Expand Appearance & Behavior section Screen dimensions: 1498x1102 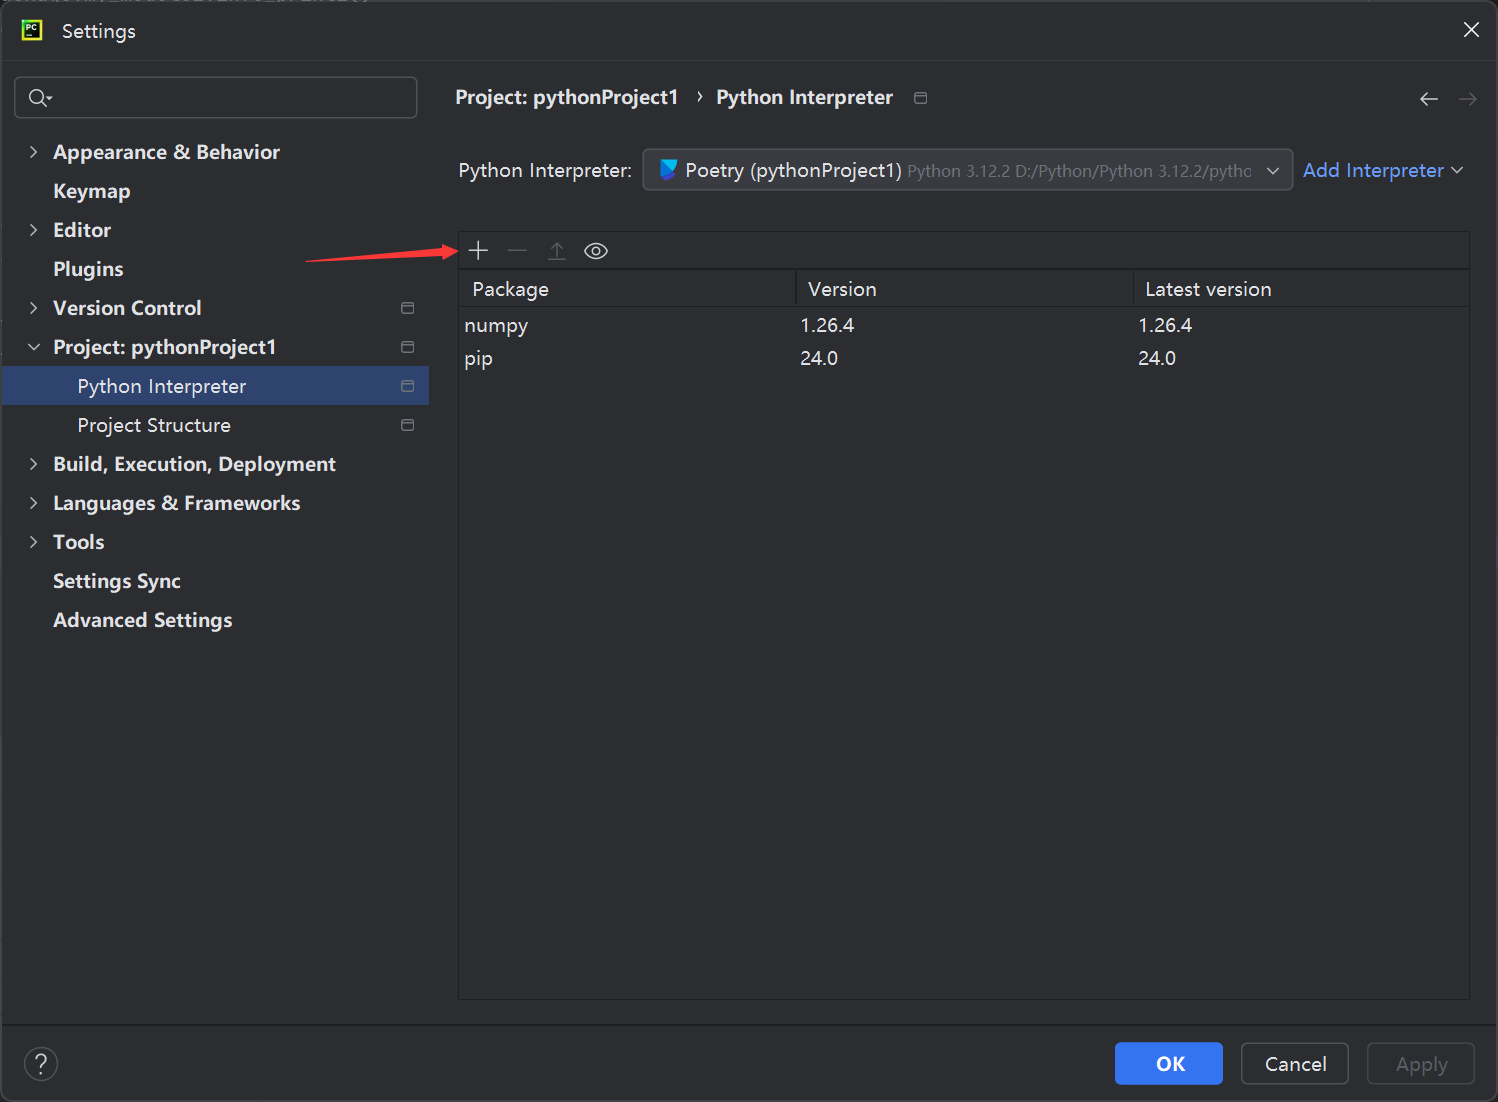point(34,152)
